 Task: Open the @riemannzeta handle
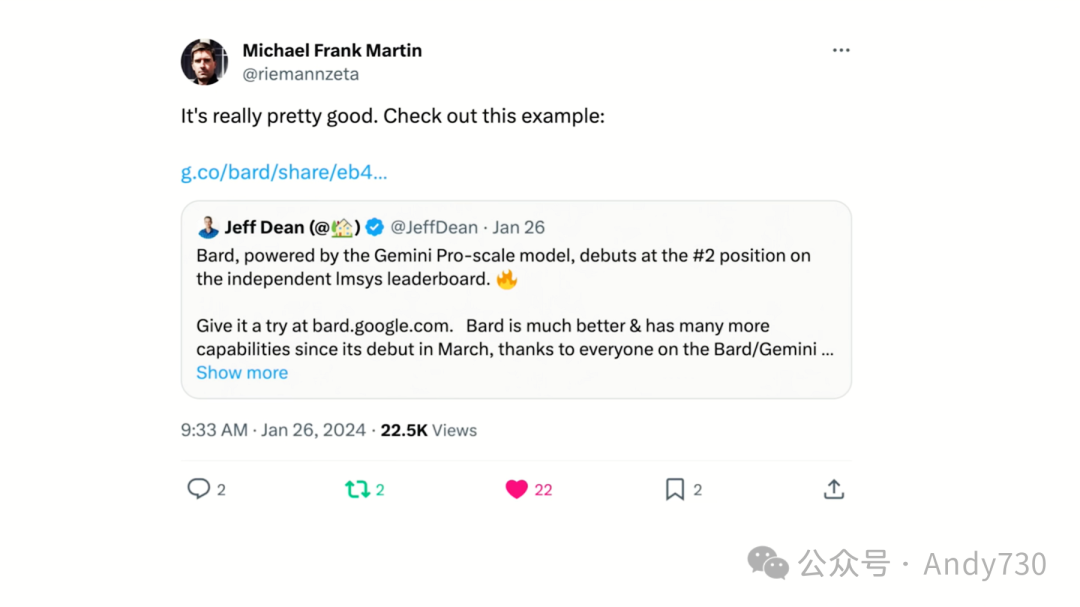[300, 74]
